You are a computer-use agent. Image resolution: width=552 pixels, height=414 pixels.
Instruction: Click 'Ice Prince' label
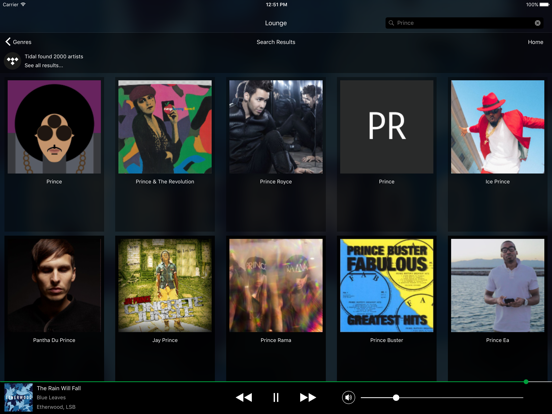pyautogui.click(x=497, y=182)
